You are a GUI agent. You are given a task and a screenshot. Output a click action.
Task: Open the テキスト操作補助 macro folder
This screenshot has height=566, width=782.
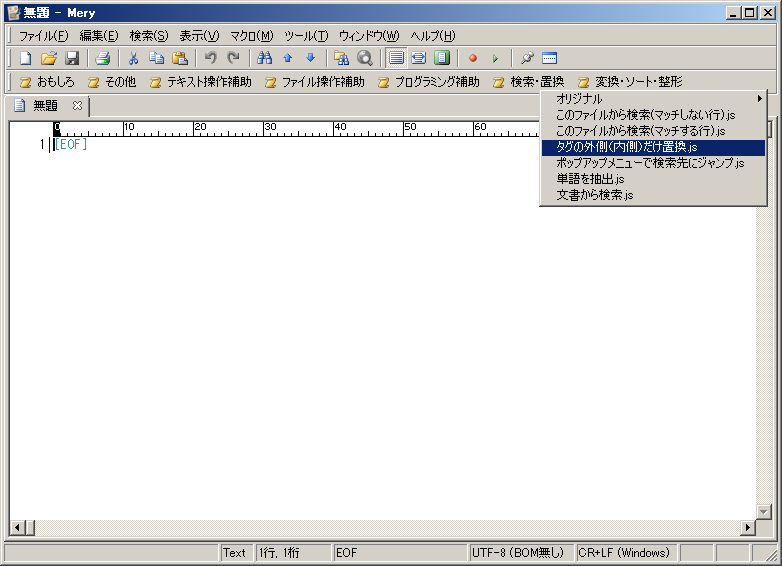coord(200,82)
